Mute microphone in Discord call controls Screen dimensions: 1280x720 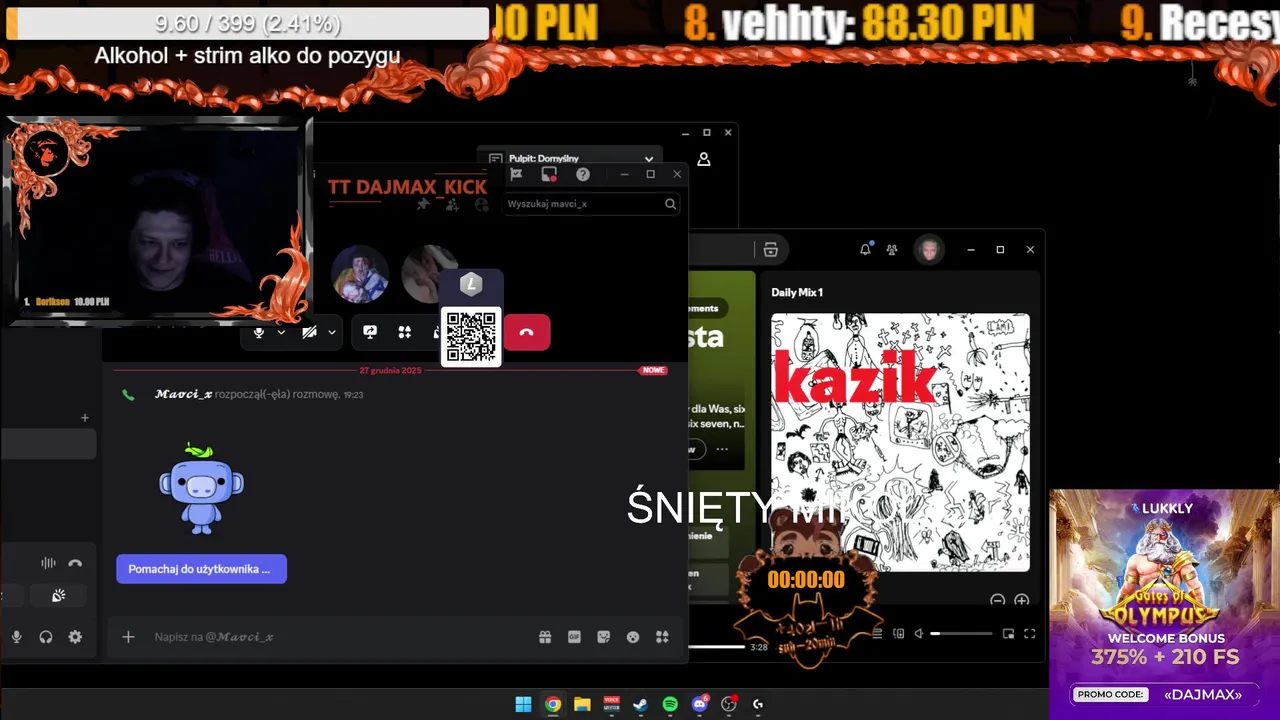point(258,332)
